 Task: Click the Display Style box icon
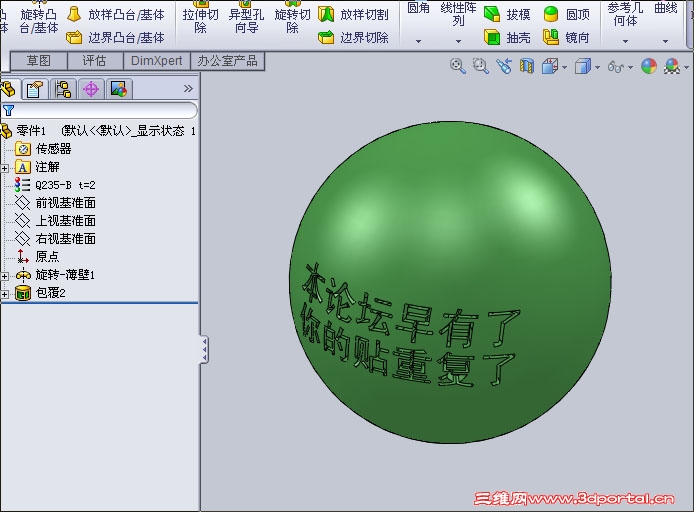coord(583,66)
